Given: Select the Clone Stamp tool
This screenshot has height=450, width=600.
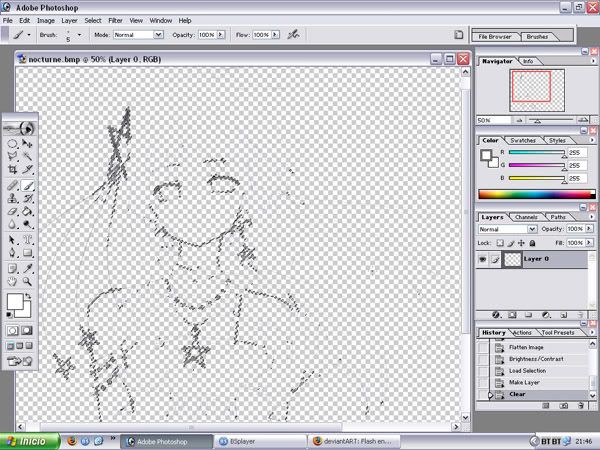Looking at the screenshot, I should point(12,198).
